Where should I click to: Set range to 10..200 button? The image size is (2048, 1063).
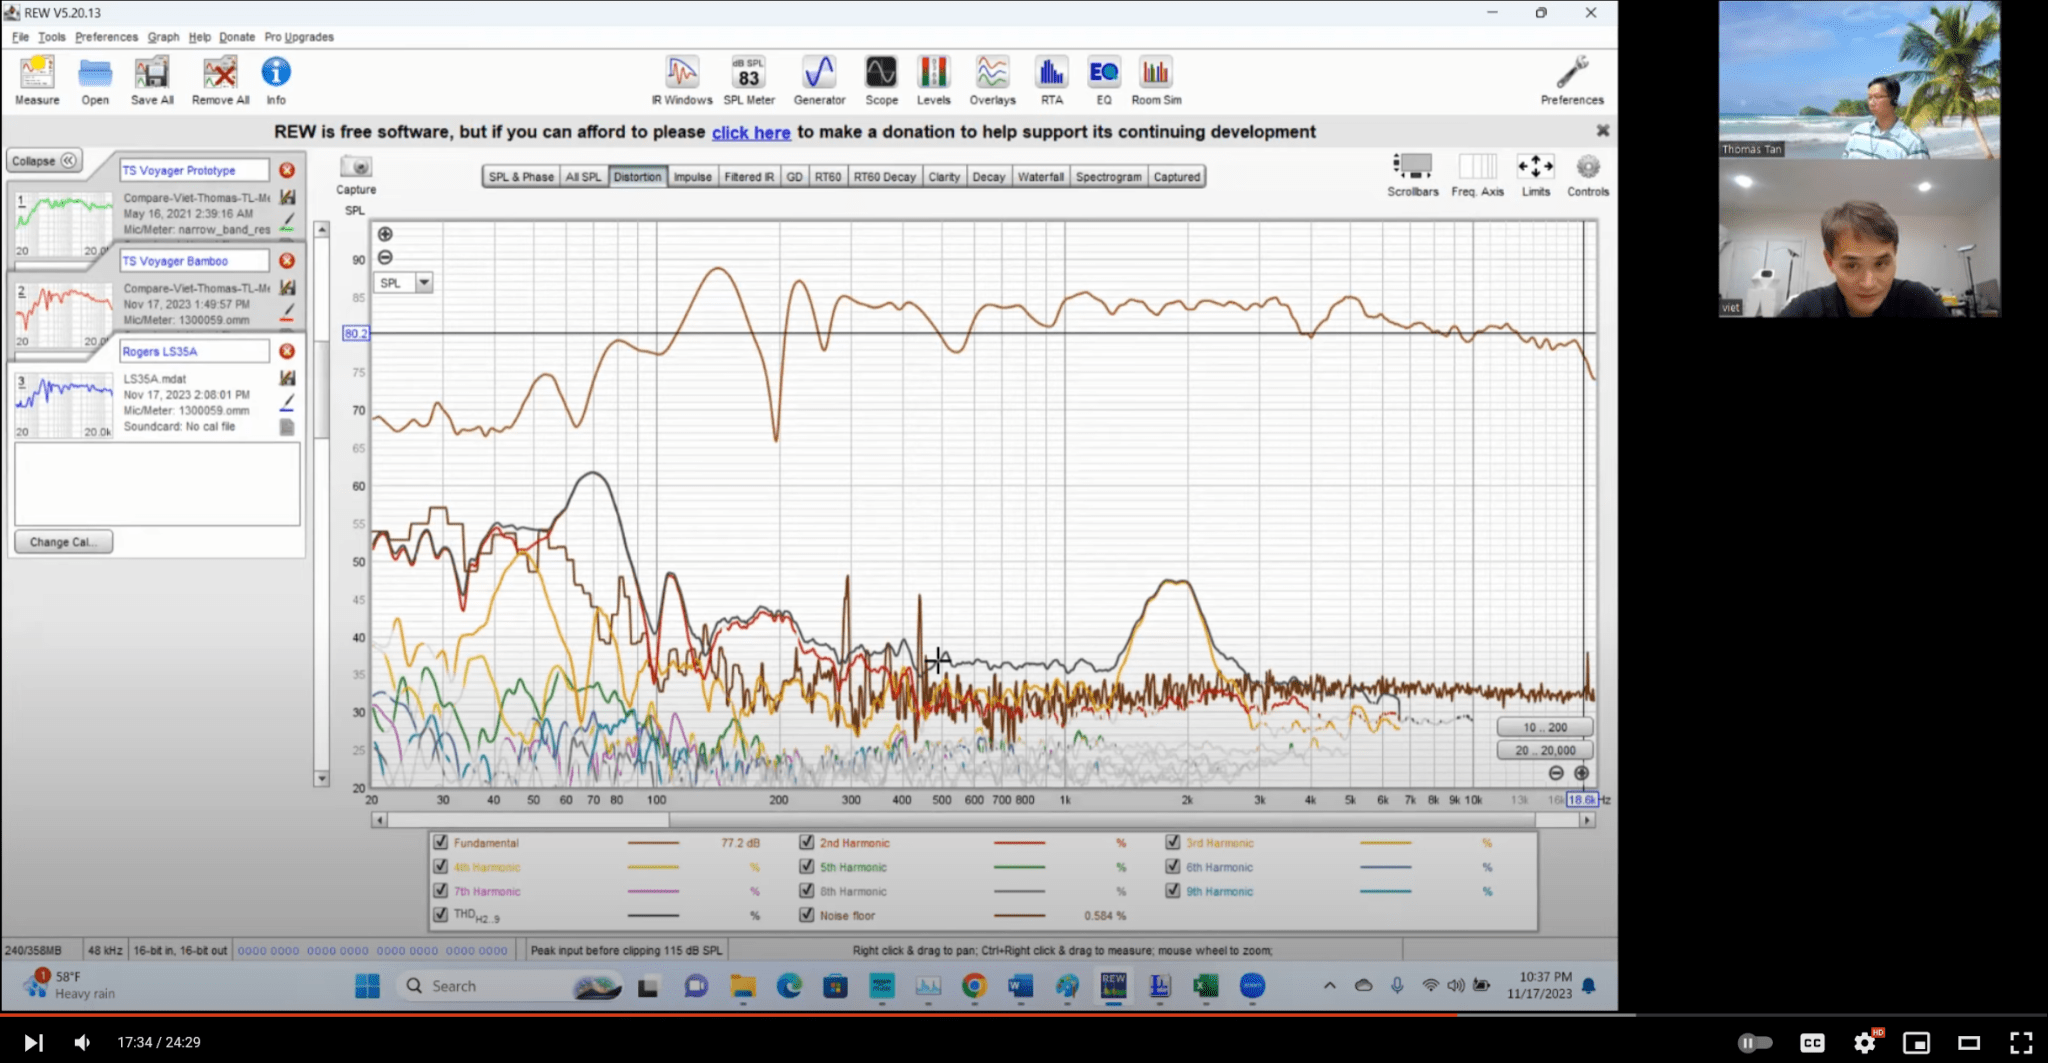1545,727
